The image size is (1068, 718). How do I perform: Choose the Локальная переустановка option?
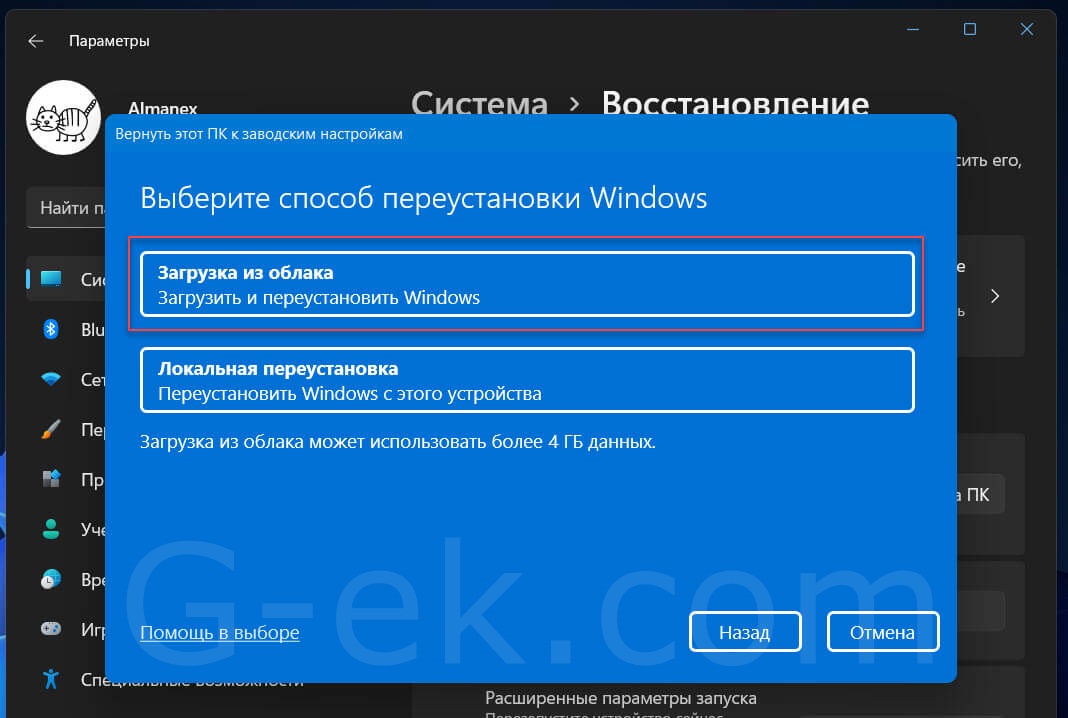tap(527, 380)
